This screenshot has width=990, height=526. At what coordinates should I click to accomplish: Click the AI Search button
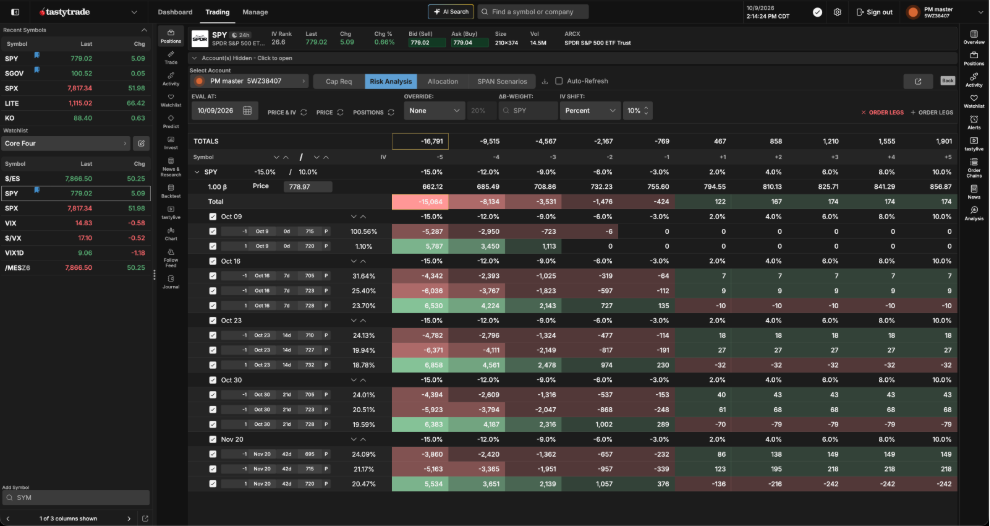click(x=451, y=11)
